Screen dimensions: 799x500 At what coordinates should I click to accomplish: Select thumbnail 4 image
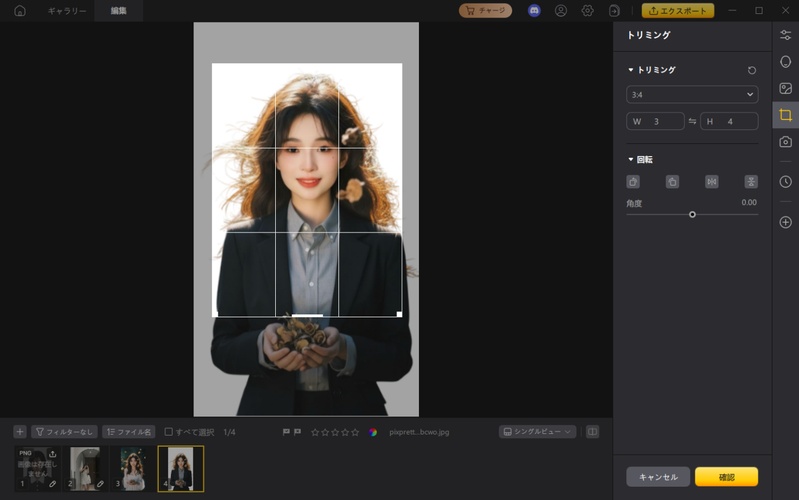coord(181,469)
